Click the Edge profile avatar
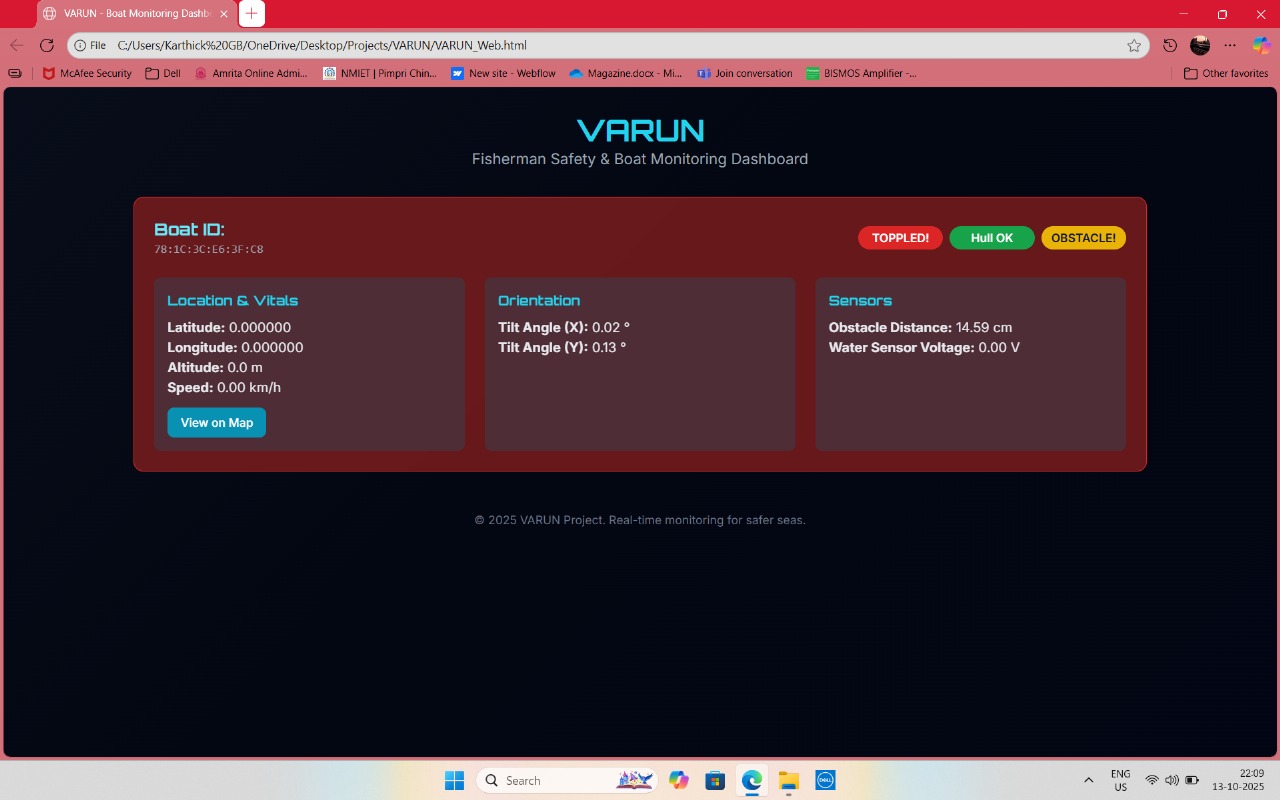This screenshot has width=1280, height=800. click(1200, 45)
